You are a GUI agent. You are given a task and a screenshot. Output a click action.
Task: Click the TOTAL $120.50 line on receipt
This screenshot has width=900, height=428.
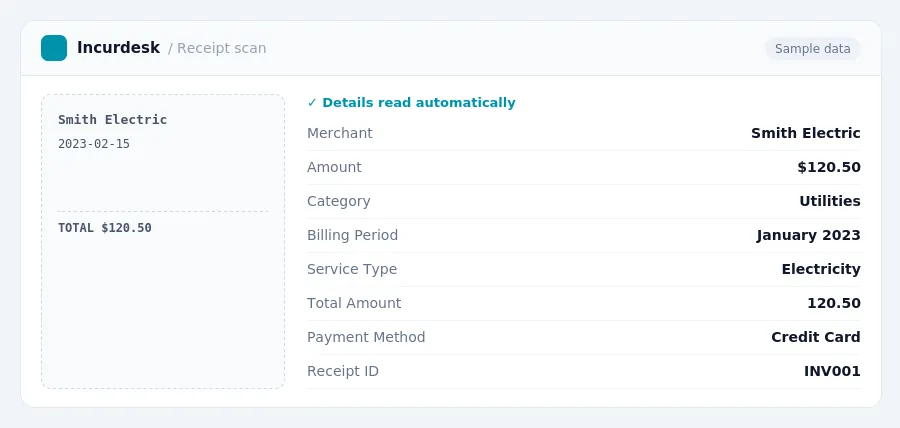click(105, 228)
